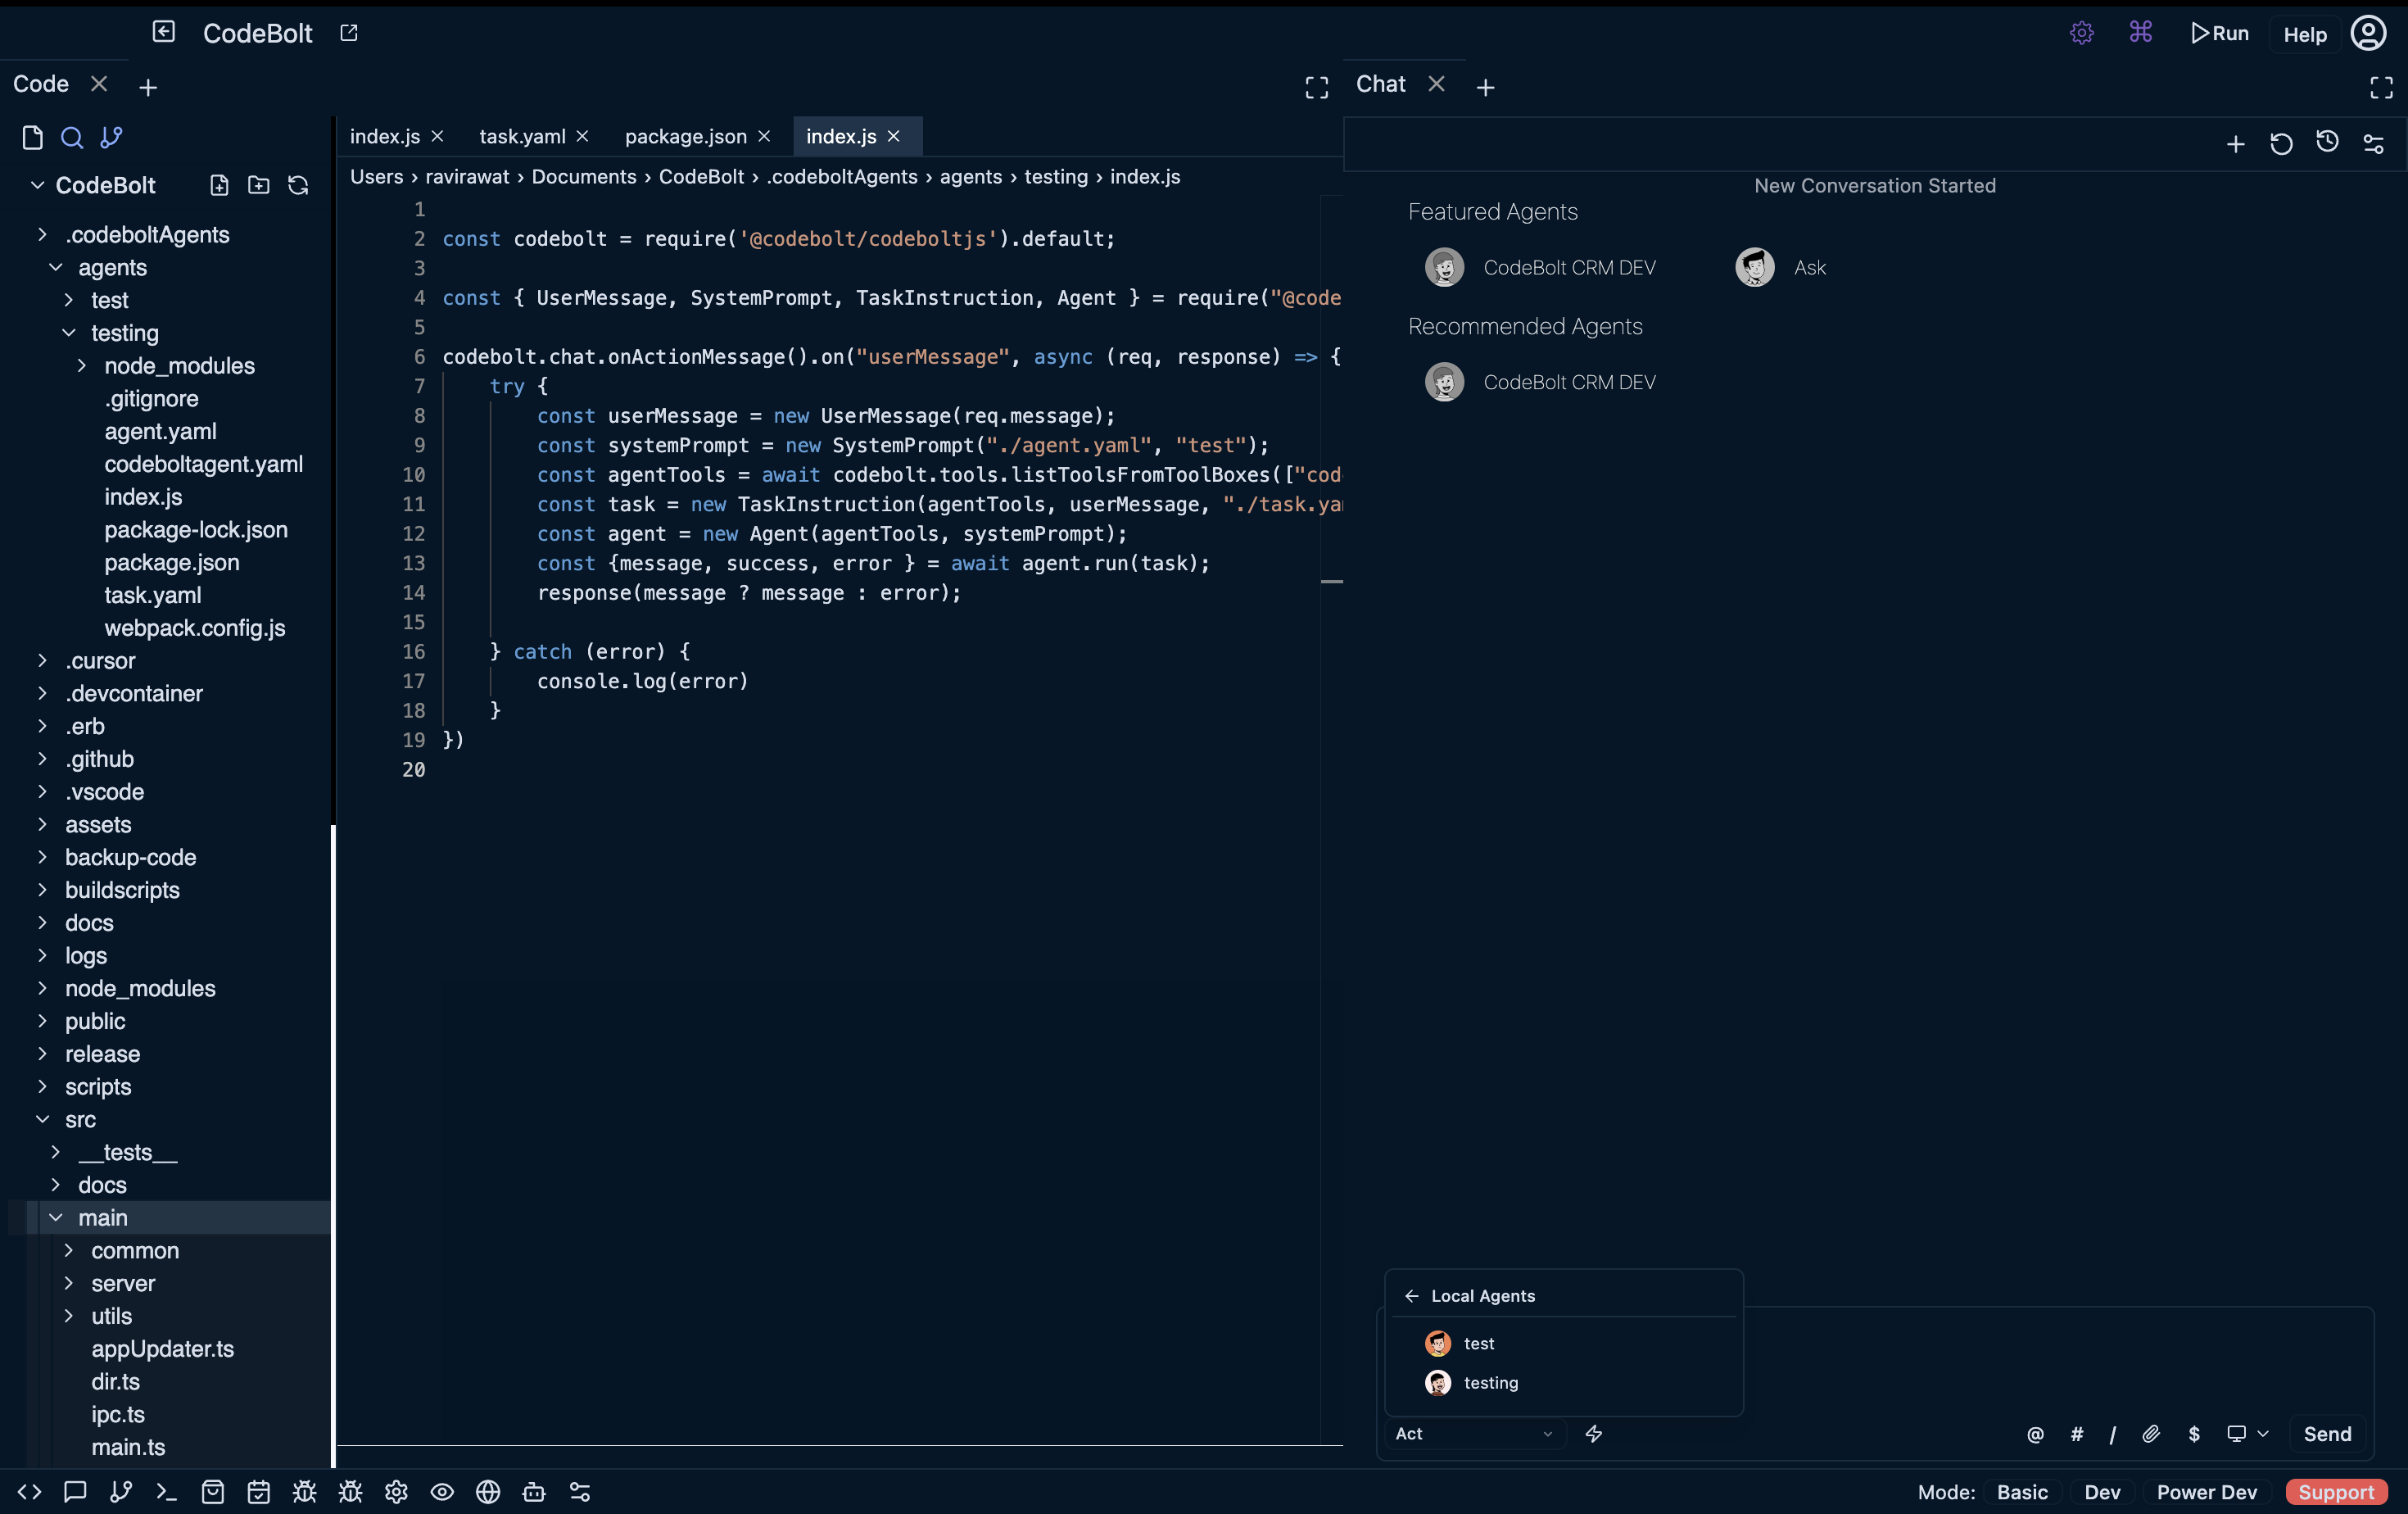Click the $ symbol in chat input
The width and height of the screenshot is (2408, 1514).
coord(2194,1434)
